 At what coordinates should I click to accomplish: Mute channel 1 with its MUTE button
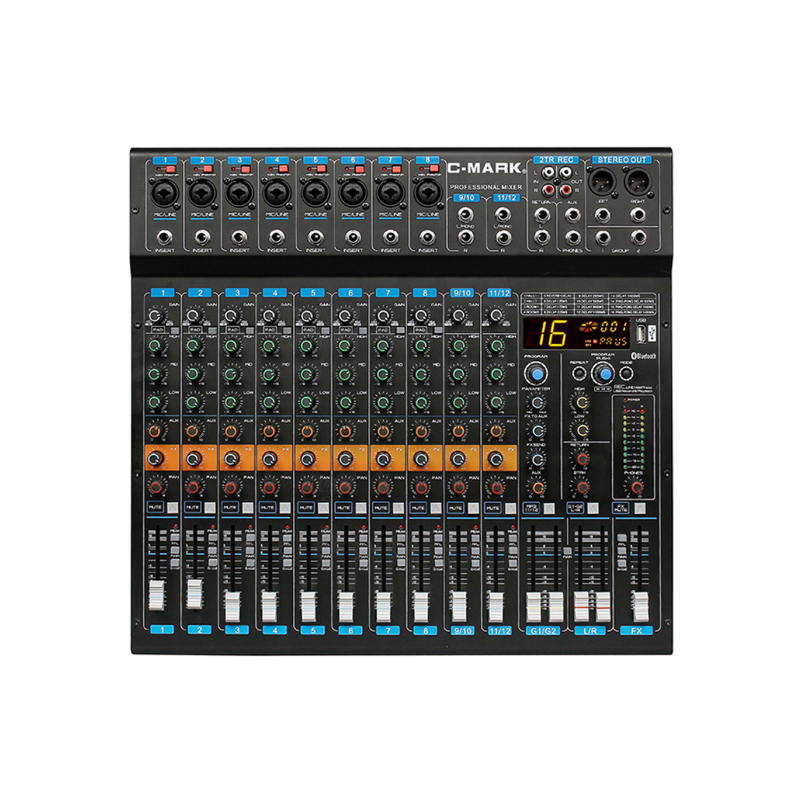(x=154, y=508)
